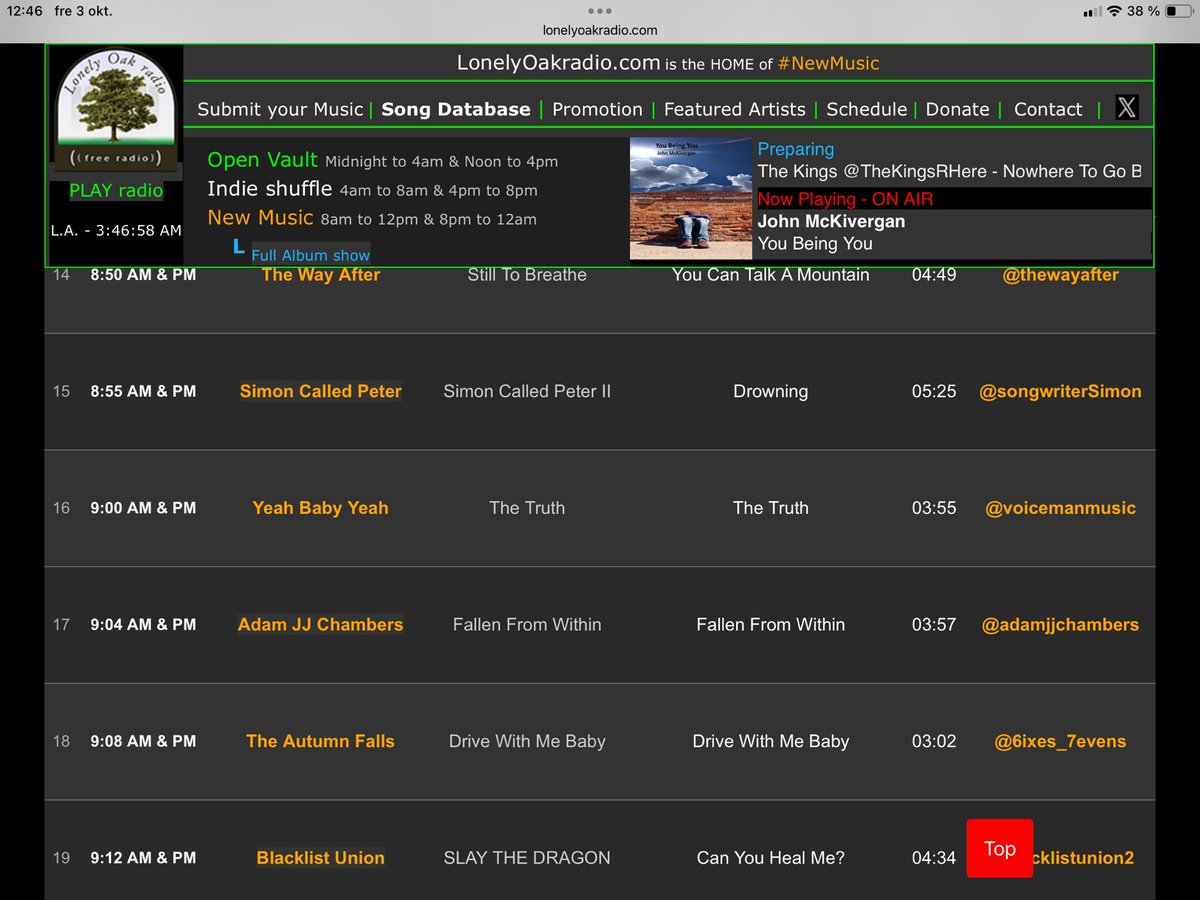The image size is (1200, 900).
Task: Click the Indie shuffle schedule label
Action: click(x=270, y=189)
